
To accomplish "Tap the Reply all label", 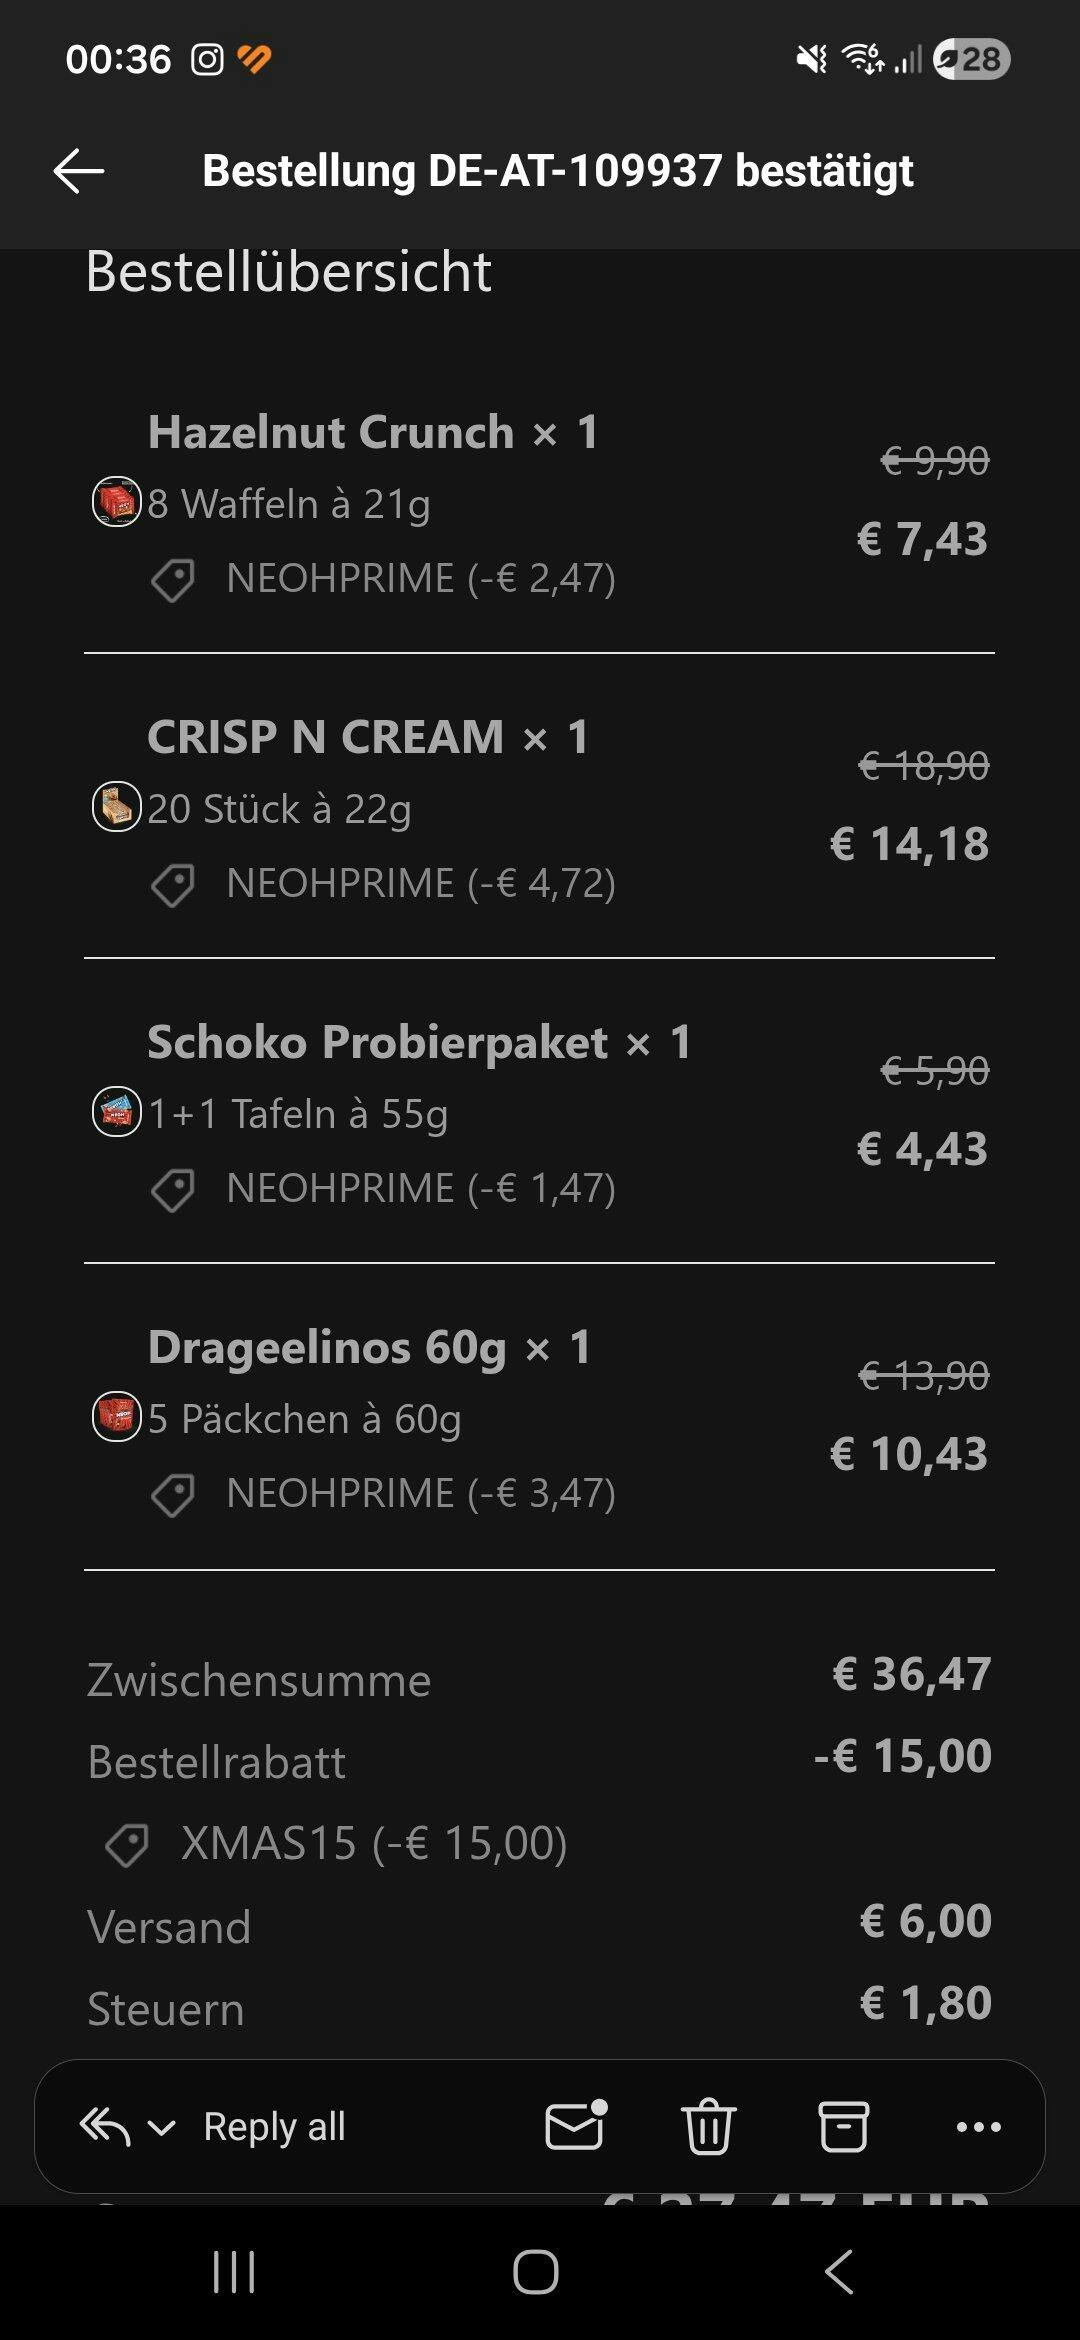I will point(274,2126).
